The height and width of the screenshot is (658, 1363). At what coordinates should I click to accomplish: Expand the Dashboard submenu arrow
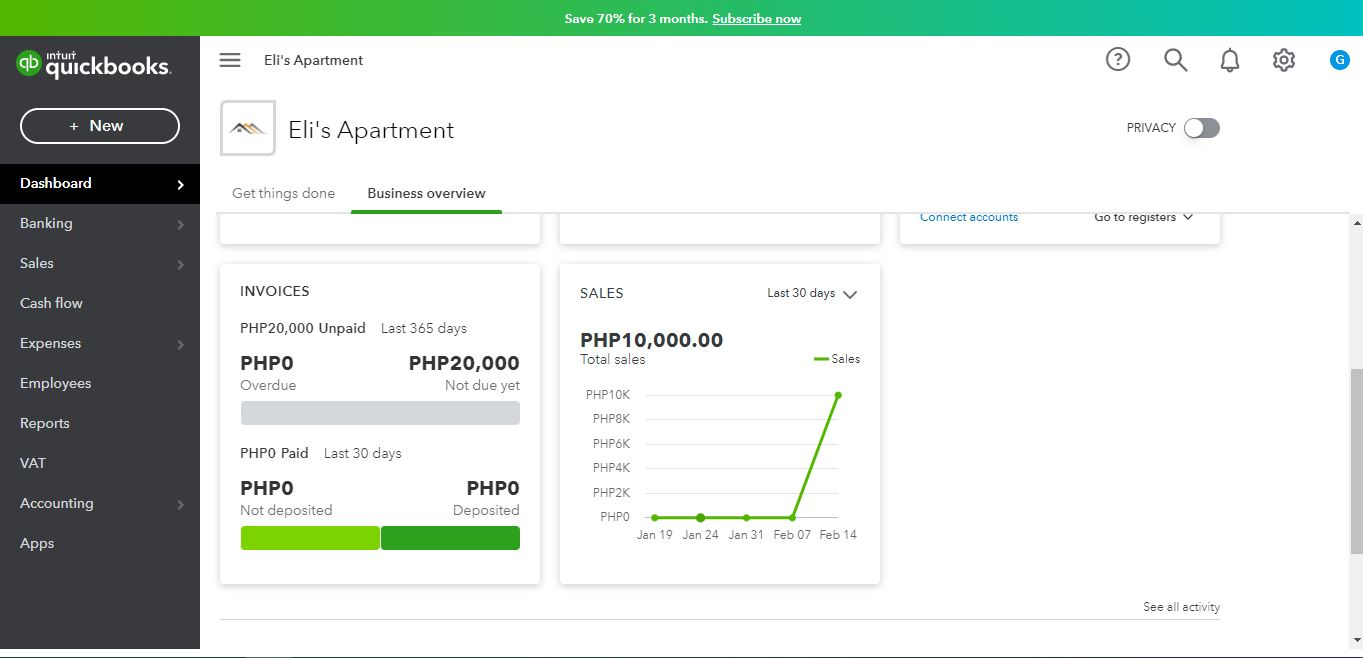tap(180, 184)
